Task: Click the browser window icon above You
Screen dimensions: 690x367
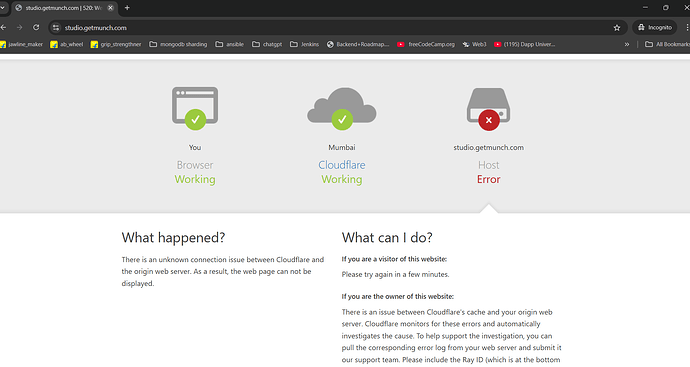Action: (x=195, y=108)
